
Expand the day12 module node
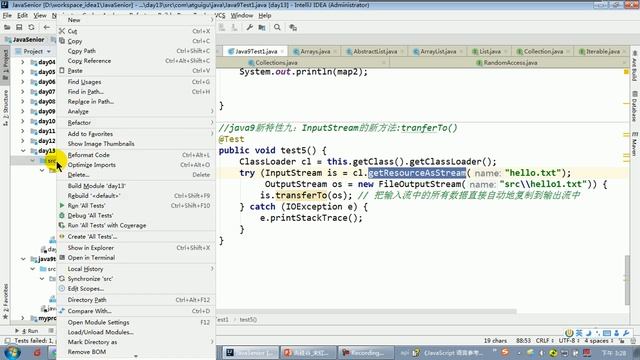pos(23,141)
